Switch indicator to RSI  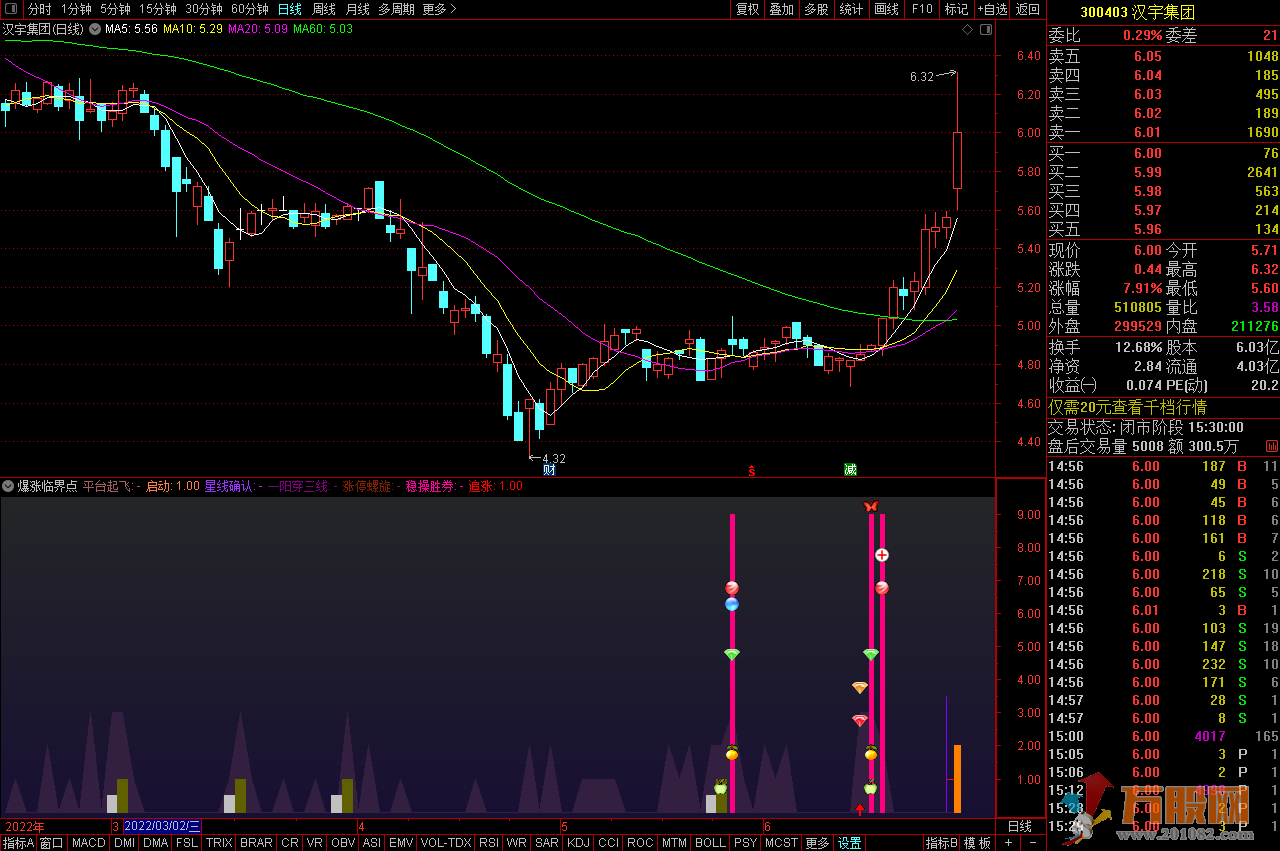(x=489, y=843)
